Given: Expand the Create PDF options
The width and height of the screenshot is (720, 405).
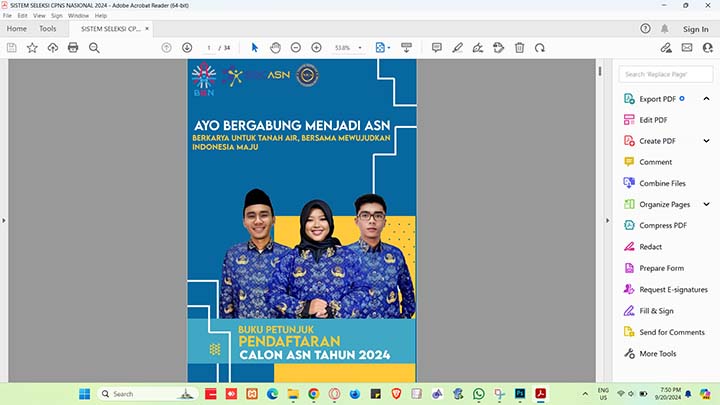Looking at the screenshot, I should pyautogui.click(x=707, y=141).
